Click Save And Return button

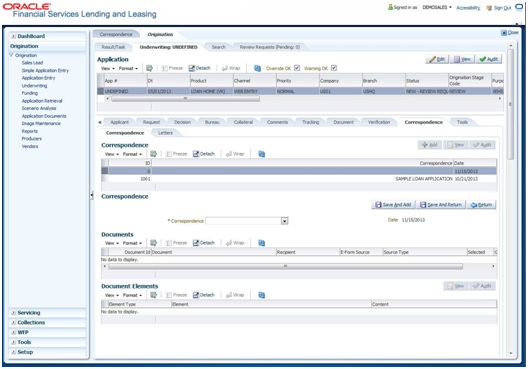click(441, 205)
